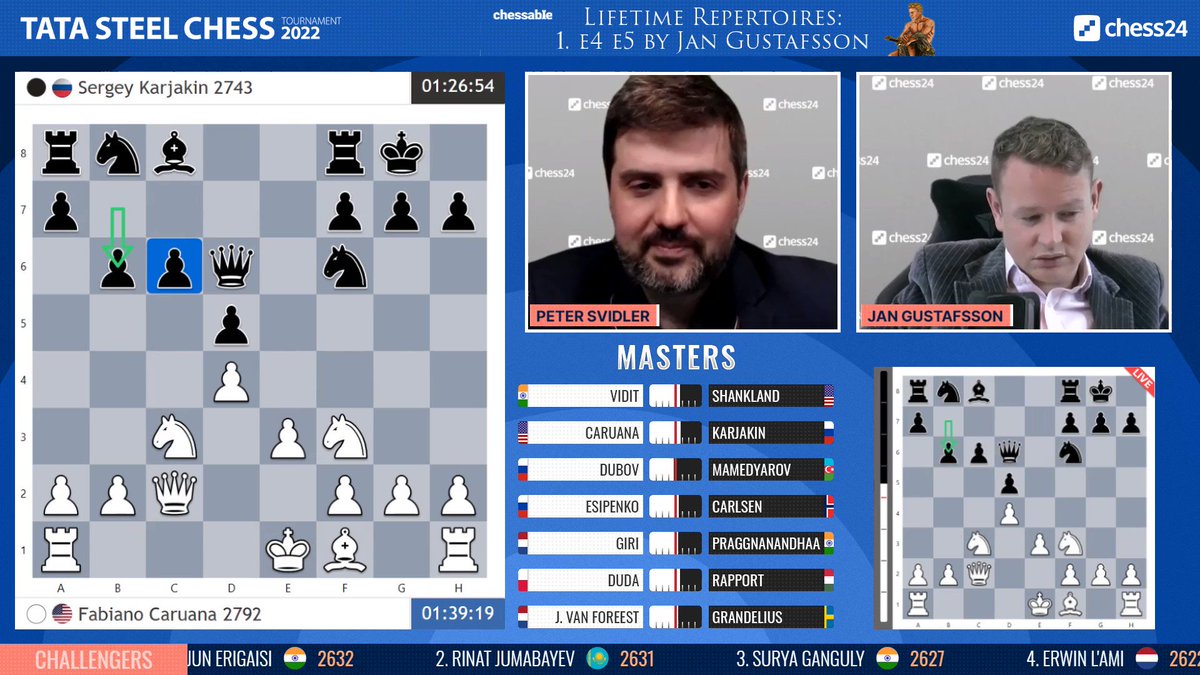The height and width of the screenshot is (675, 1200).
Task: Click the evaluation bar between Duda and Rapport
Action: pyautogui.click(x=675, y=581)
